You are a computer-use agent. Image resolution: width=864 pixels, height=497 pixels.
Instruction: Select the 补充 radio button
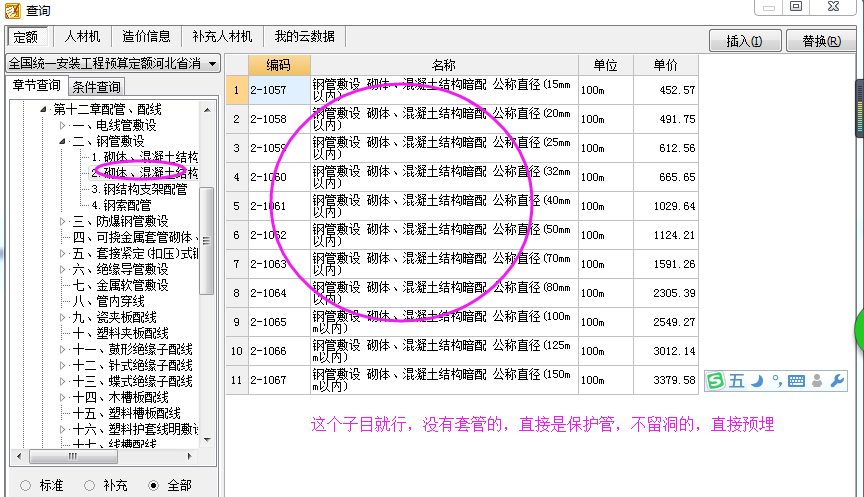tap(89, 485)
